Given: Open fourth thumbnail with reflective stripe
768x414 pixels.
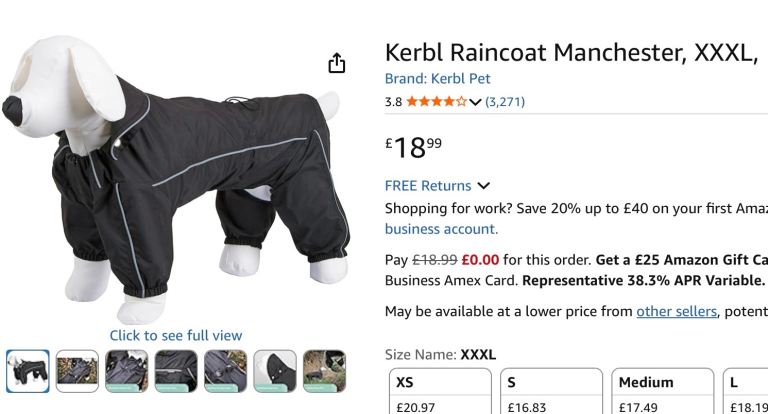Looking at the screenshot, I should (176, 371).
